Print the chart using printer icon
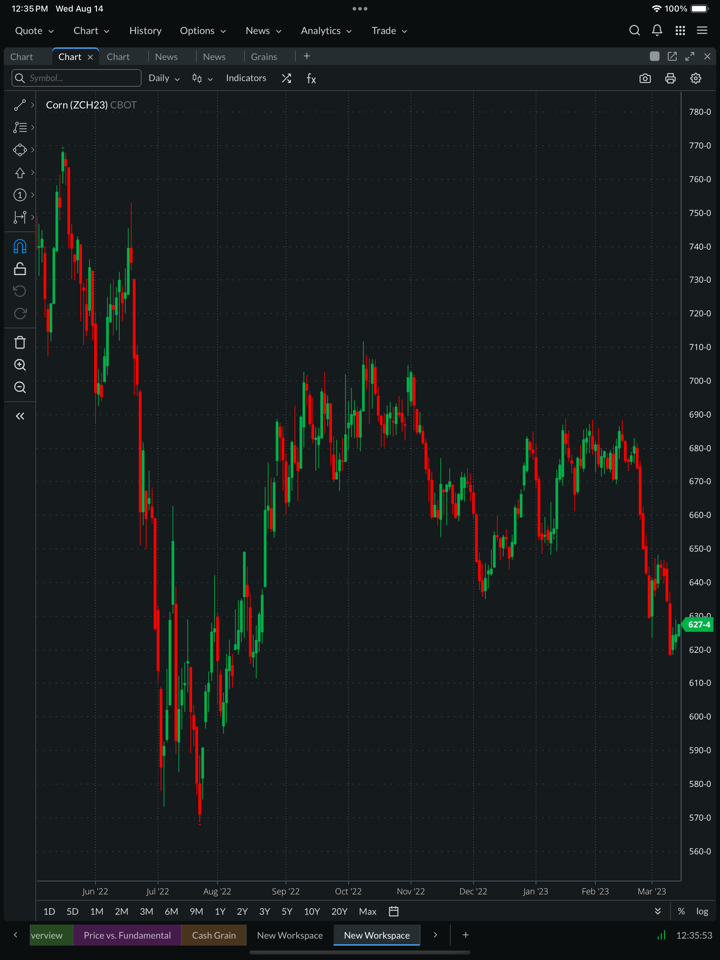The width and height of the screenshot is (720, 960). [x=670, y=78]
